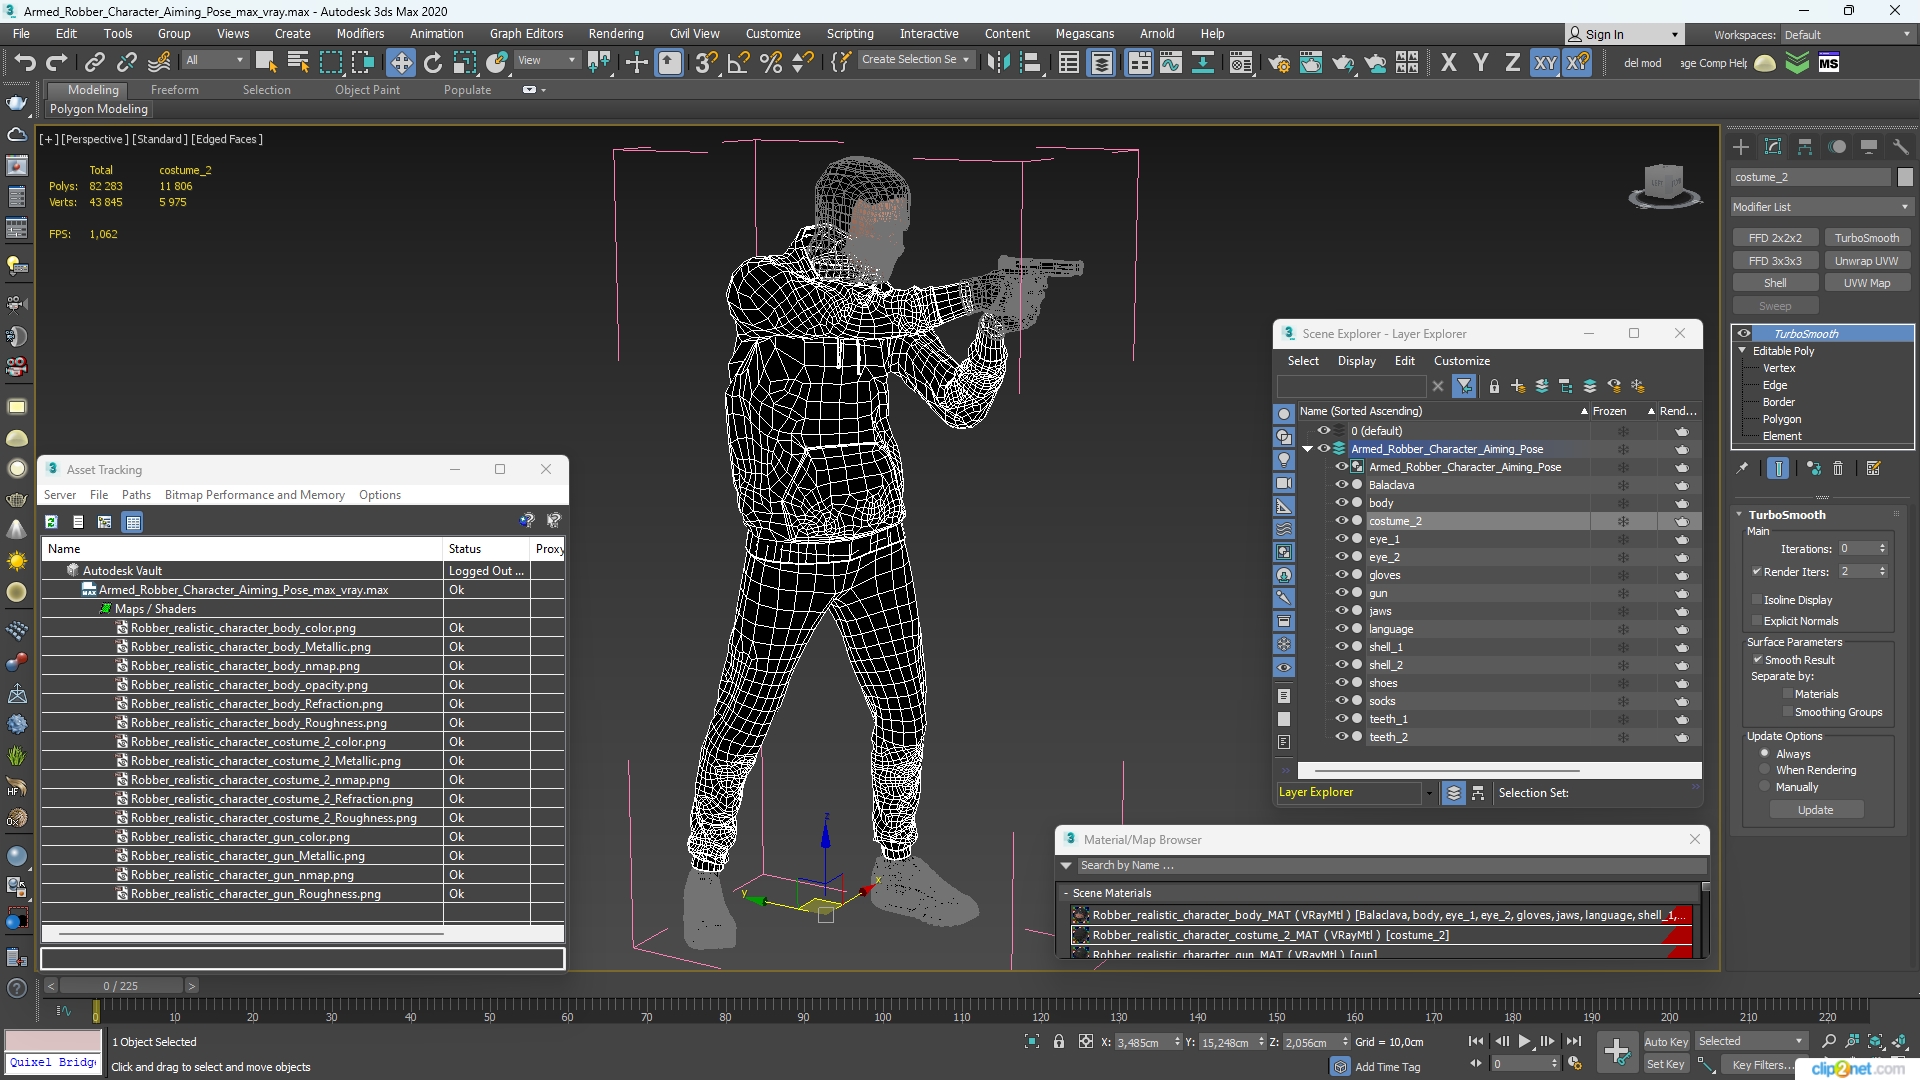
Task: Restrict to Z axis constraint
Action: click(1512, 63)
